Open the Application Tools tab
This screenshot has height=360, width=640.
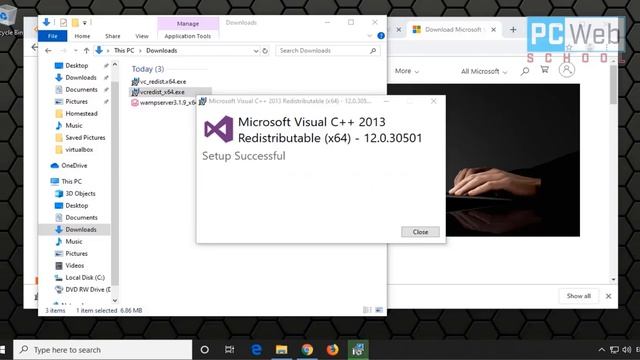point(188,36)
